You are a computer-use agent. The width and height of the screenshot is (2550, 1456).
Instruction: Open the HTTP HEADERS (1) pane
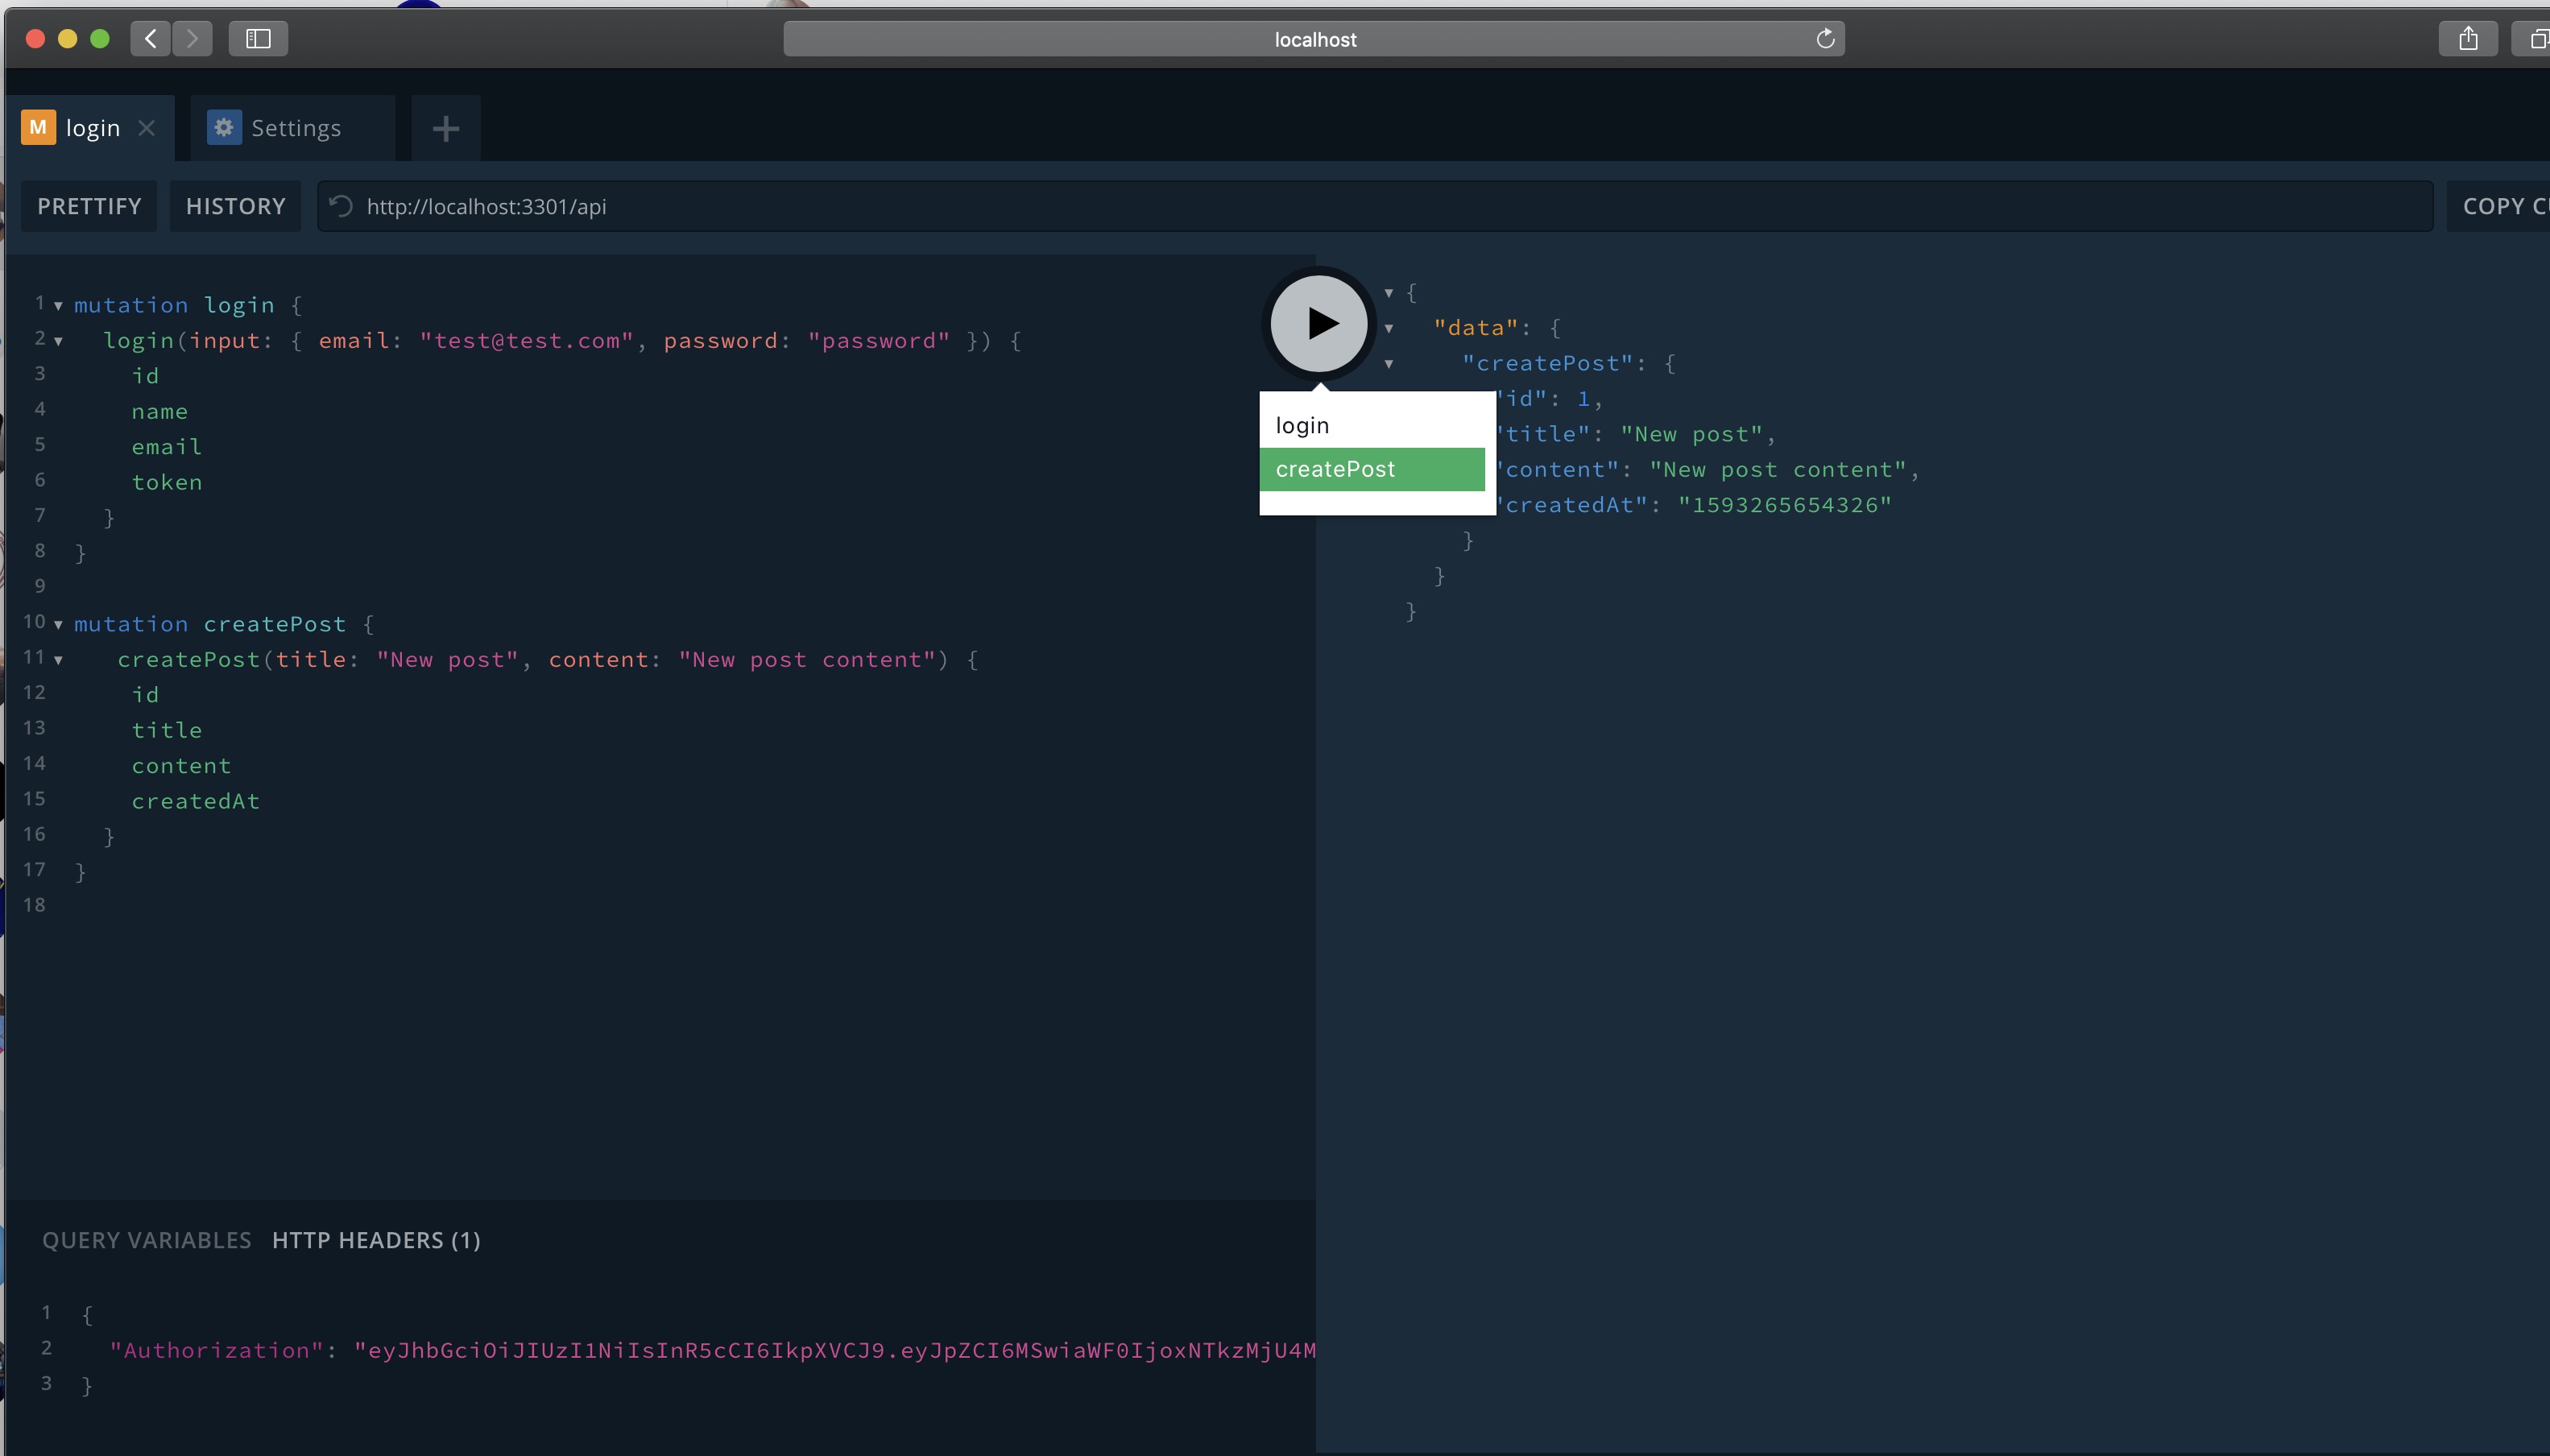click(376, 1240)
